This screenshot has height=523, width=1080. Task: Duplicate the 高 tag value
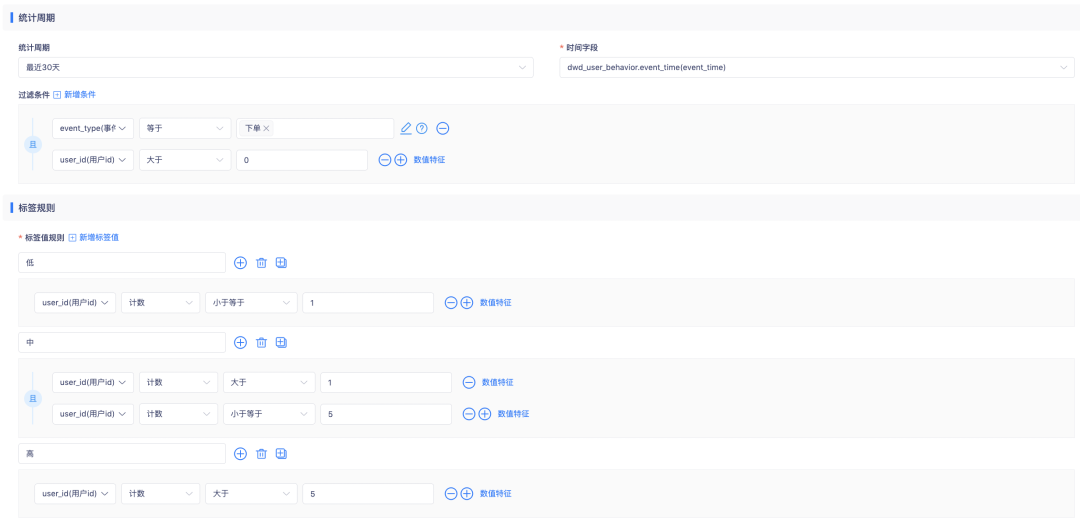281,453
